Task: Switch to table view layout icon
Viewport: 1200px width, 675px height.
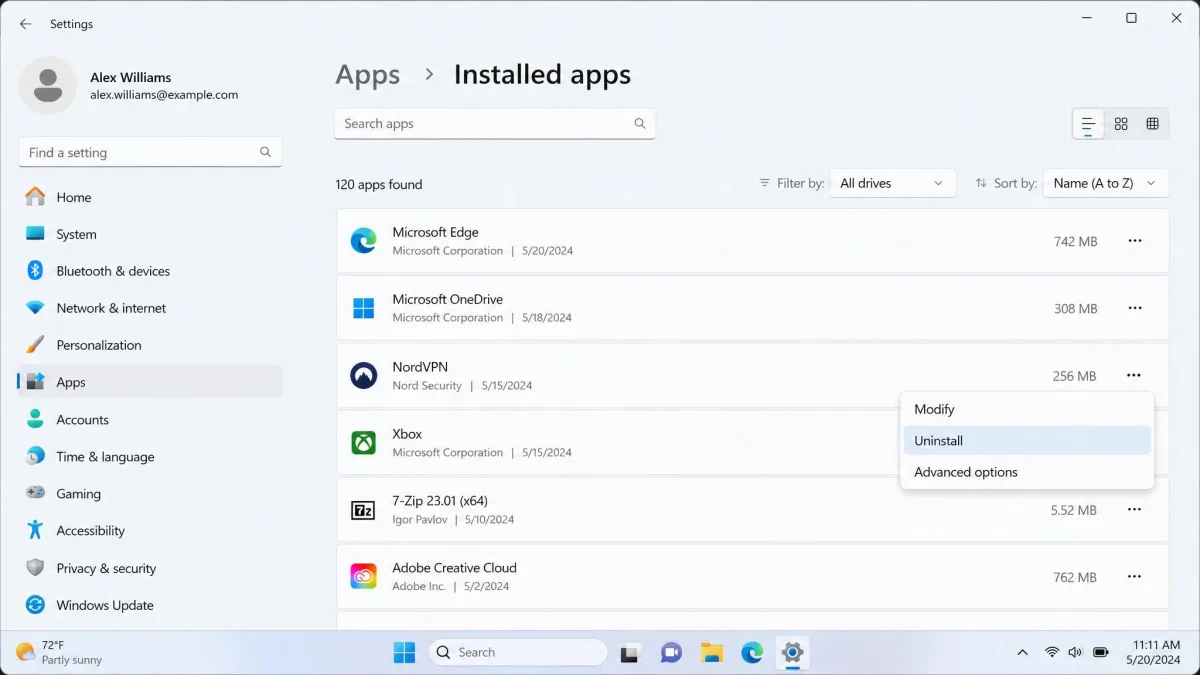Action: point(1152,124)
